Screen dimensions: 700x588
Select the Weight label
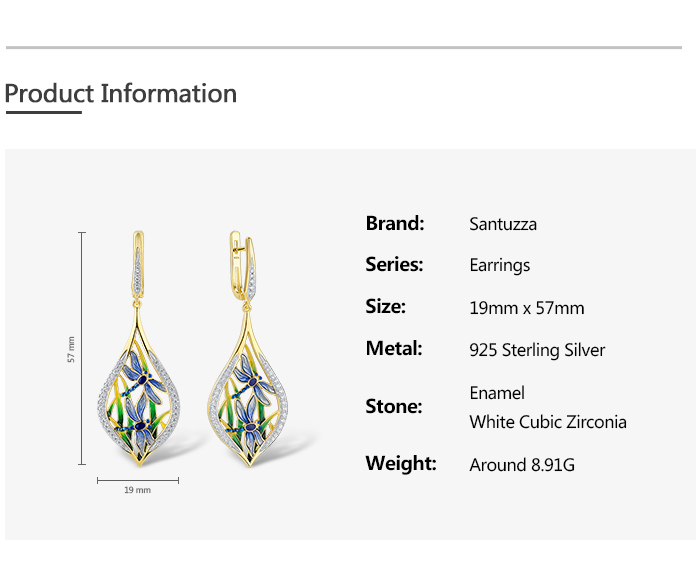pyautogui.click(x=401, y=463)
